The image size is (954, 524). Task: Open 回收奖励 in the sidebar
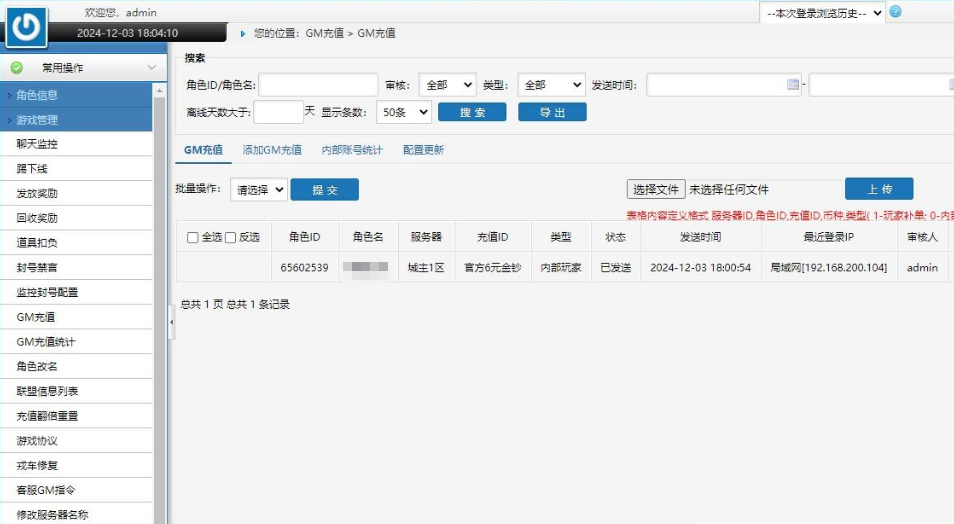pos(76,218)
